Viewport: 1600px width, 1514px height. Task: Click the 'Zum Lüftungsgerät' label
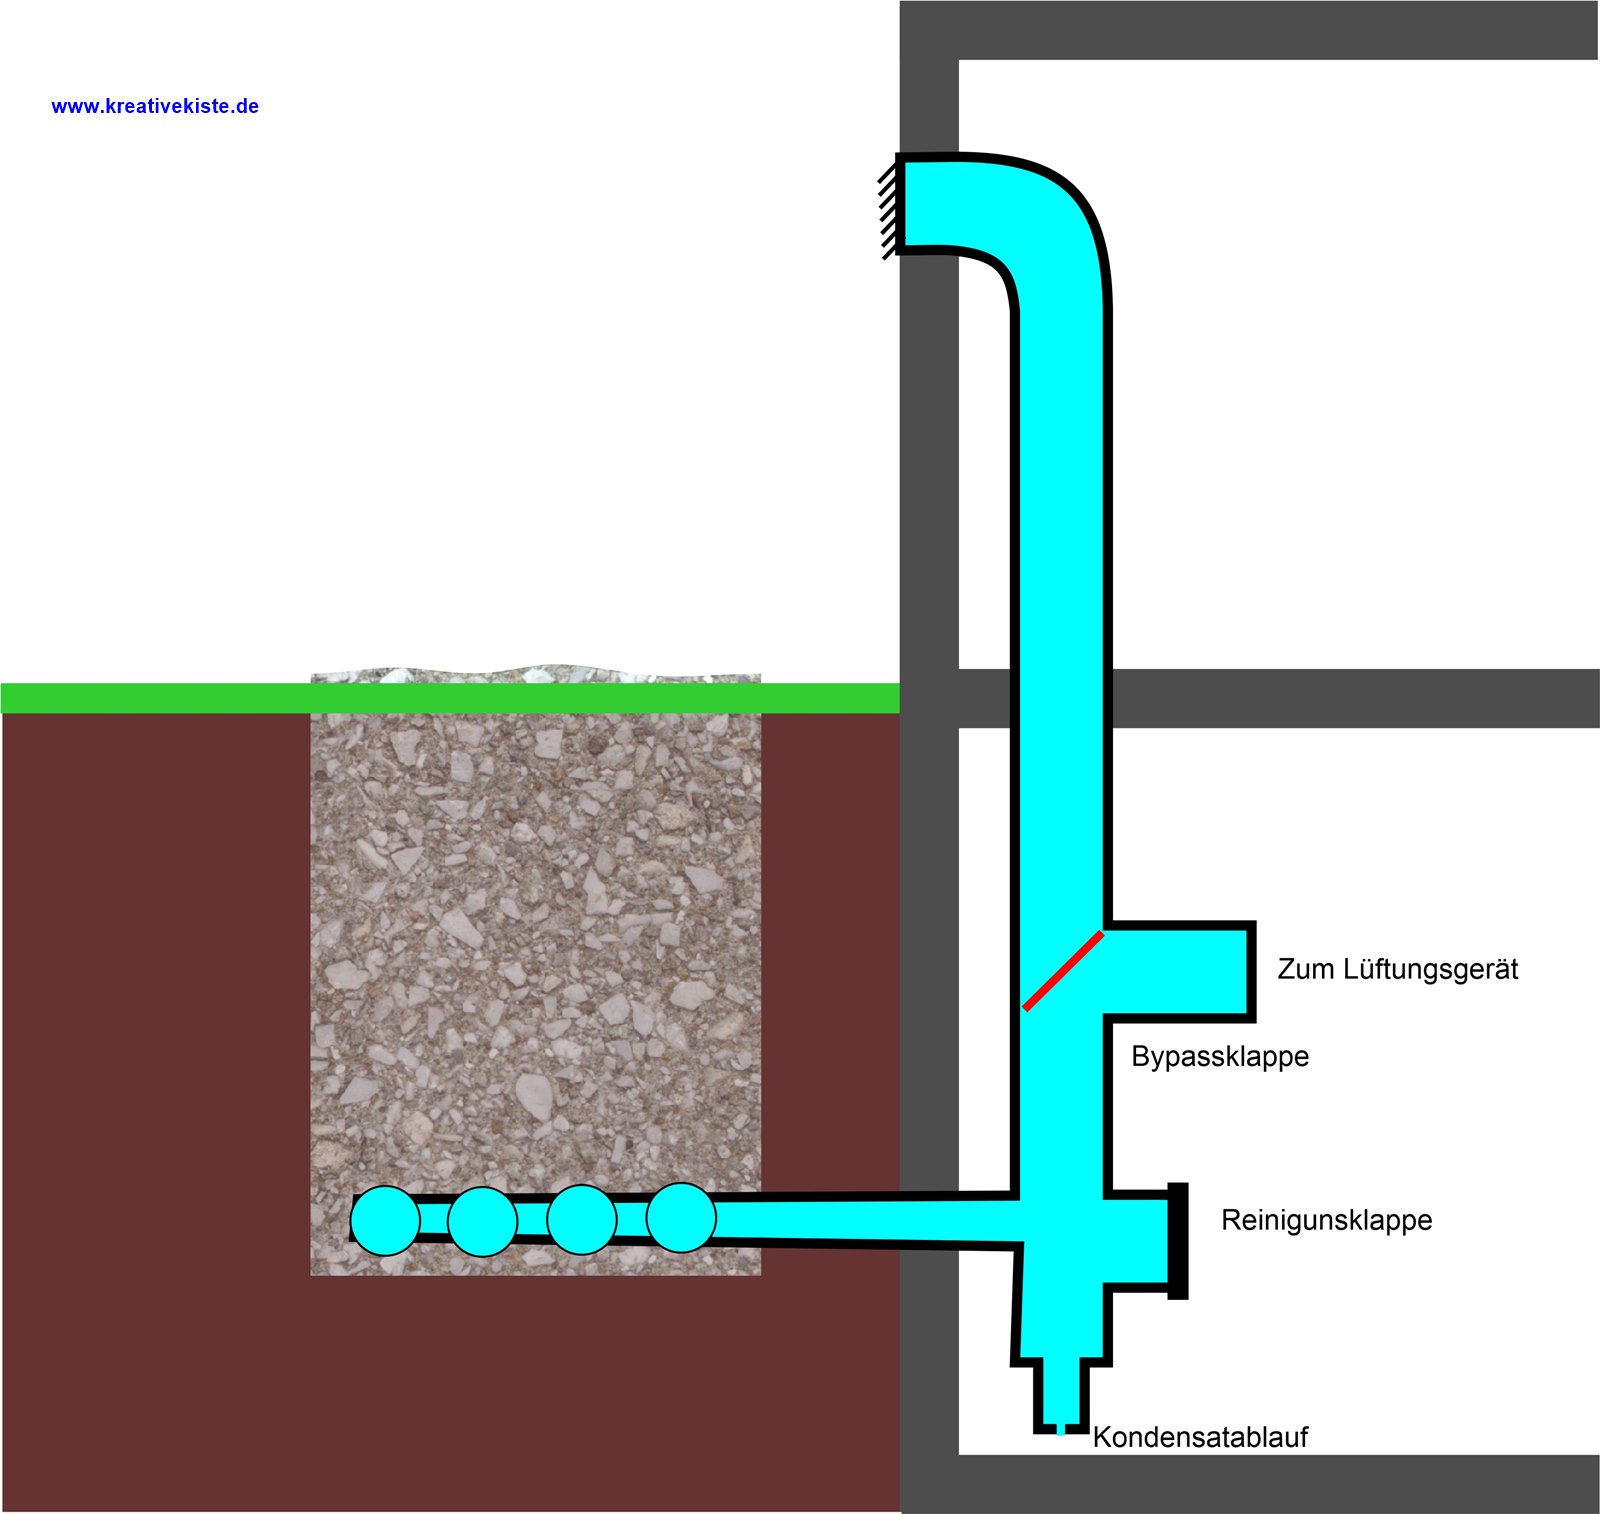[x=1397, y=969]
